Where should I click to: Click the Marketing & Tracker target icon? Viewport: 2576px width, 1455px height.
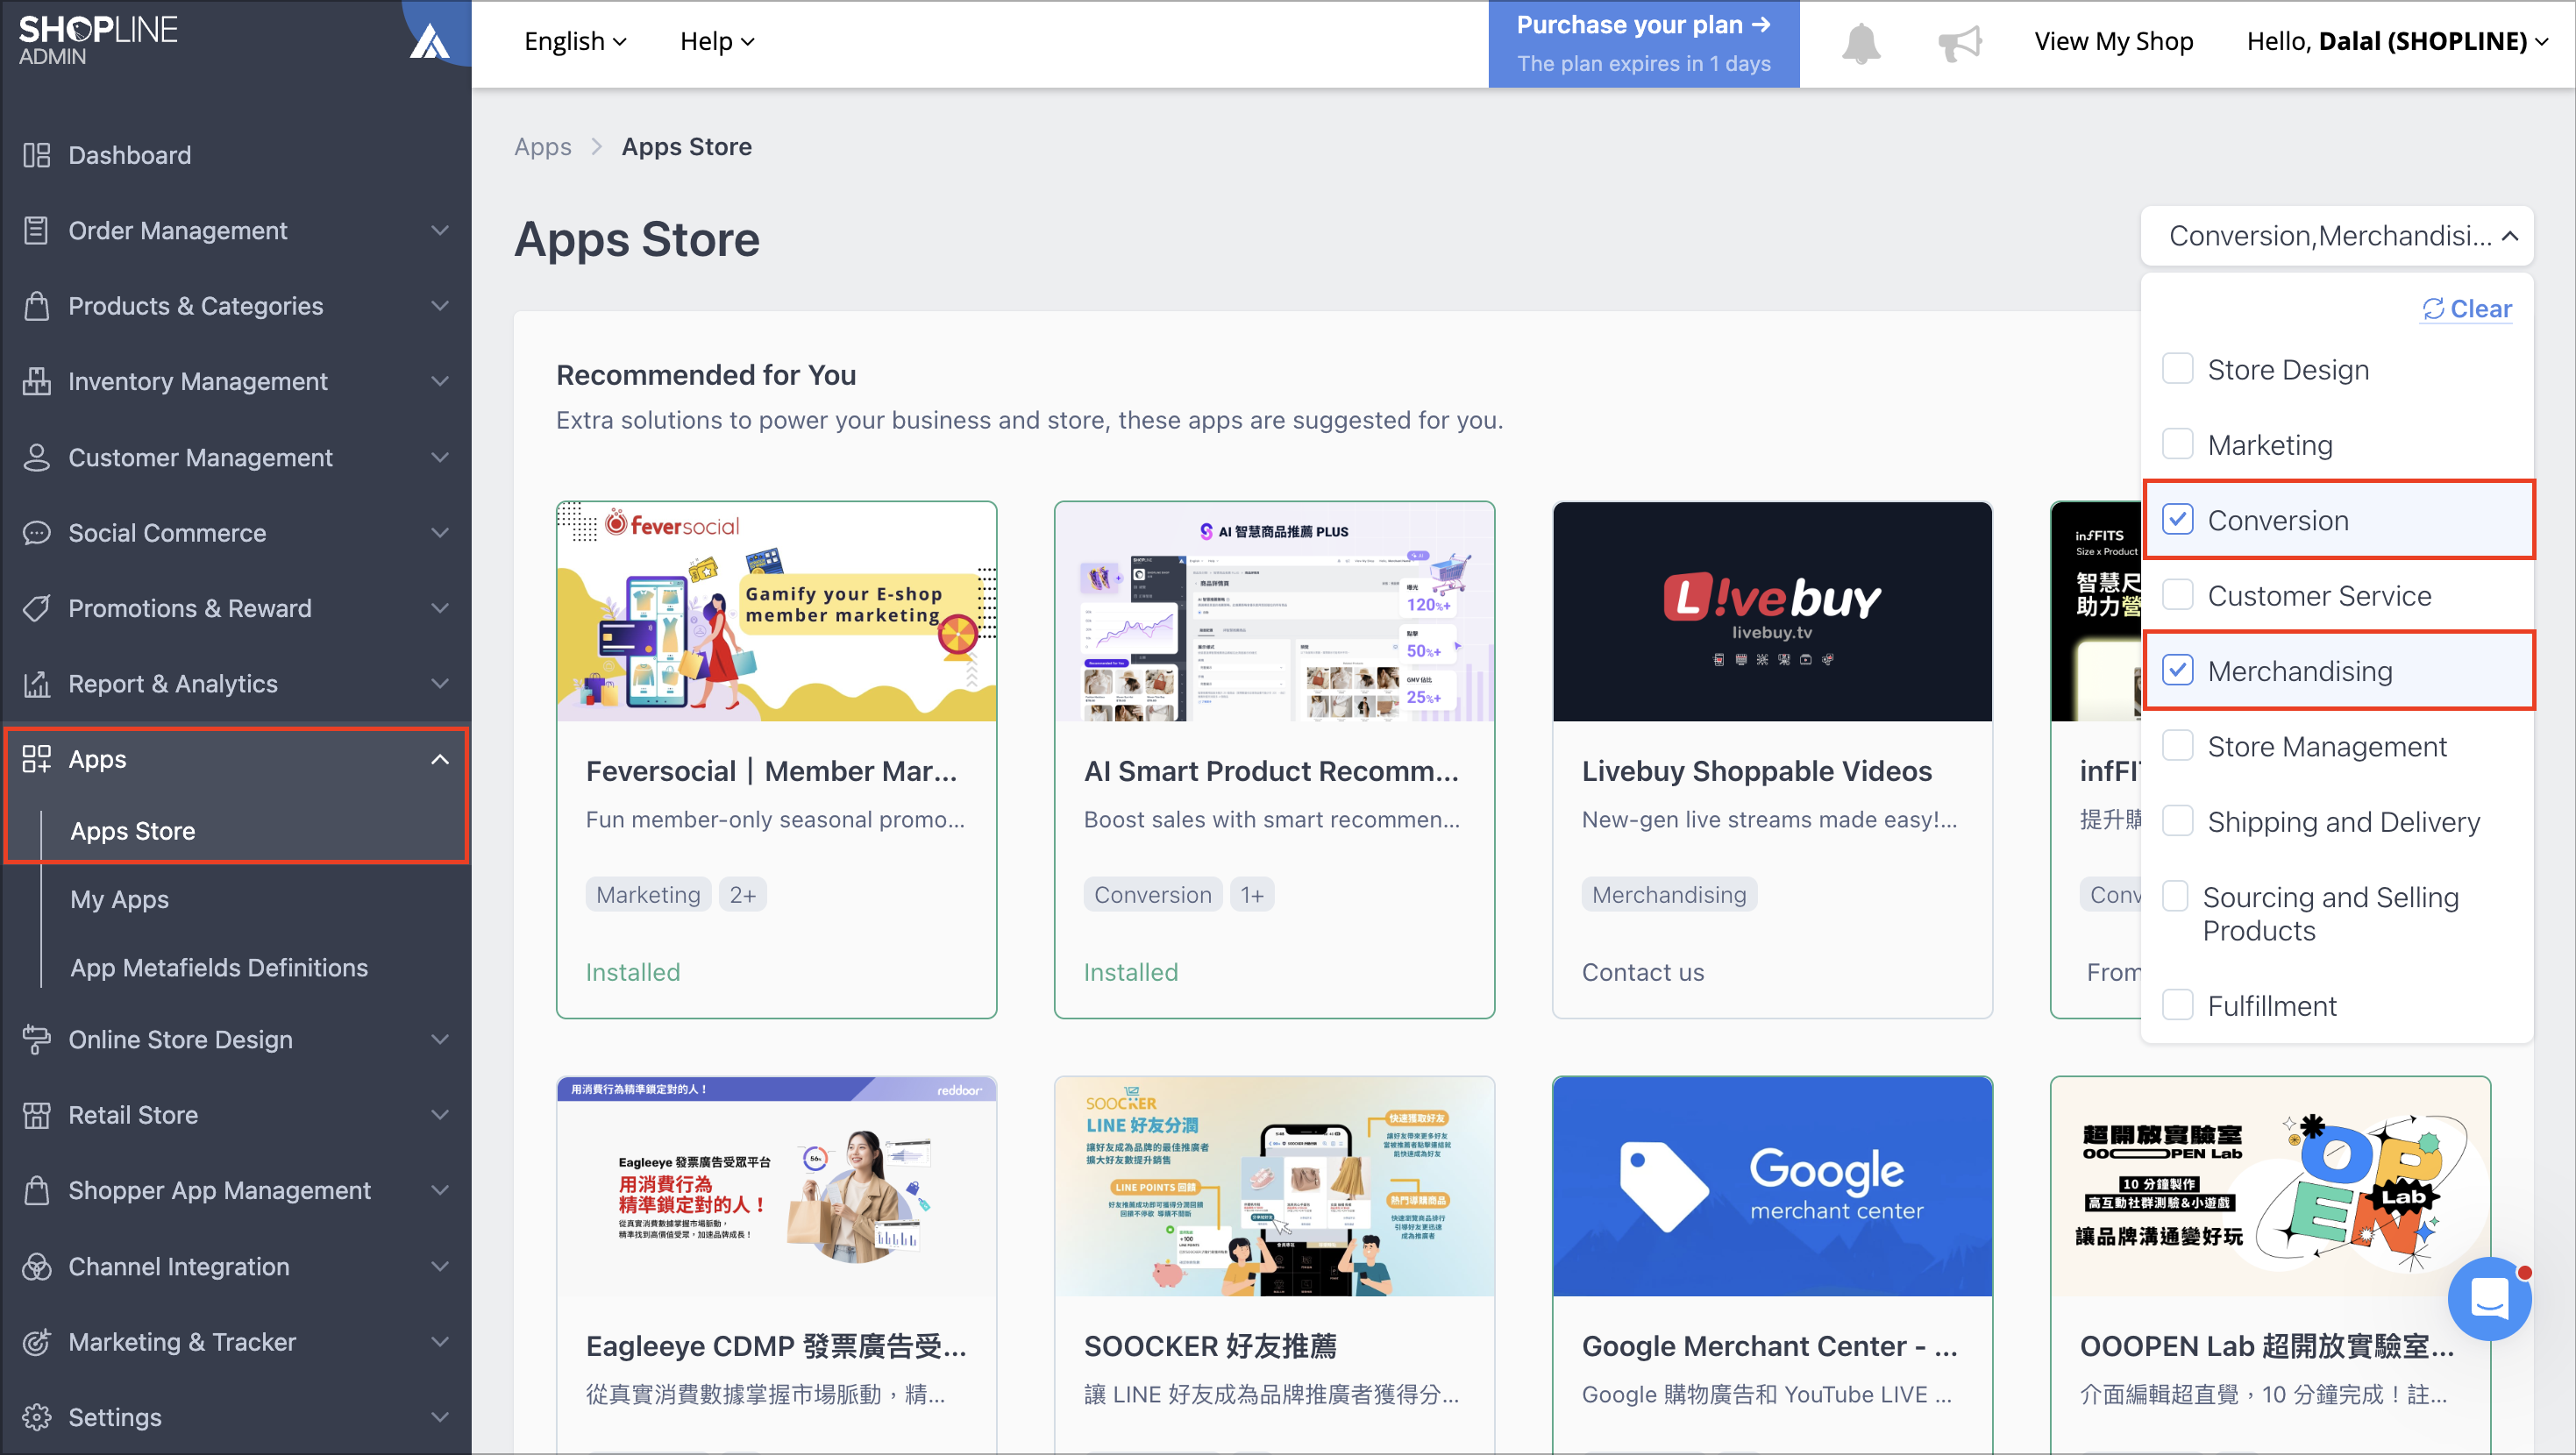pyautogui.click(x=37, y=1342)
